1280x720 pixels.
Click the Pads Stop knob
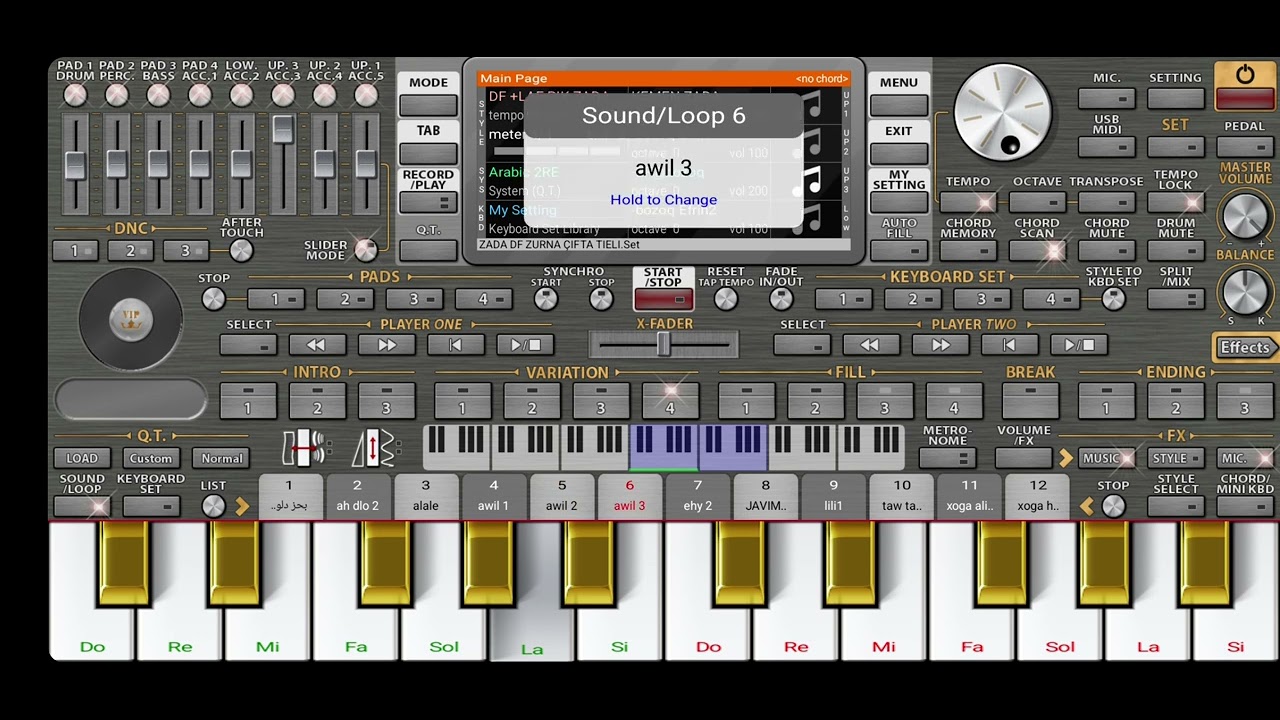pos(214,298)
